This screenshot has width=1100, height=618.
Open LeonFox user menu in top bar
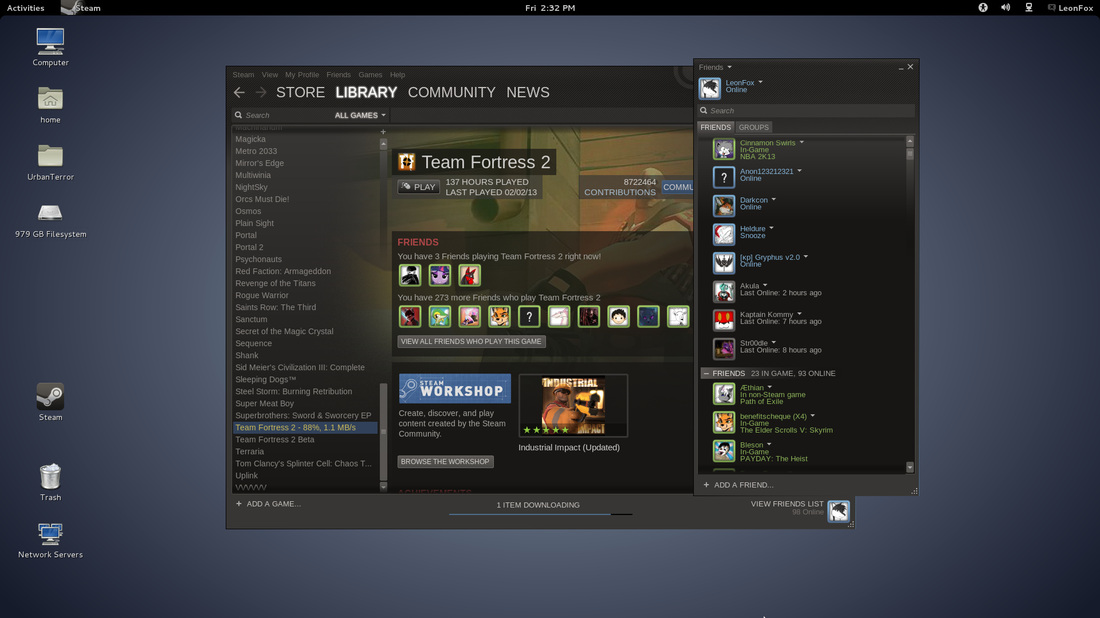click(x=1071, y=8)
